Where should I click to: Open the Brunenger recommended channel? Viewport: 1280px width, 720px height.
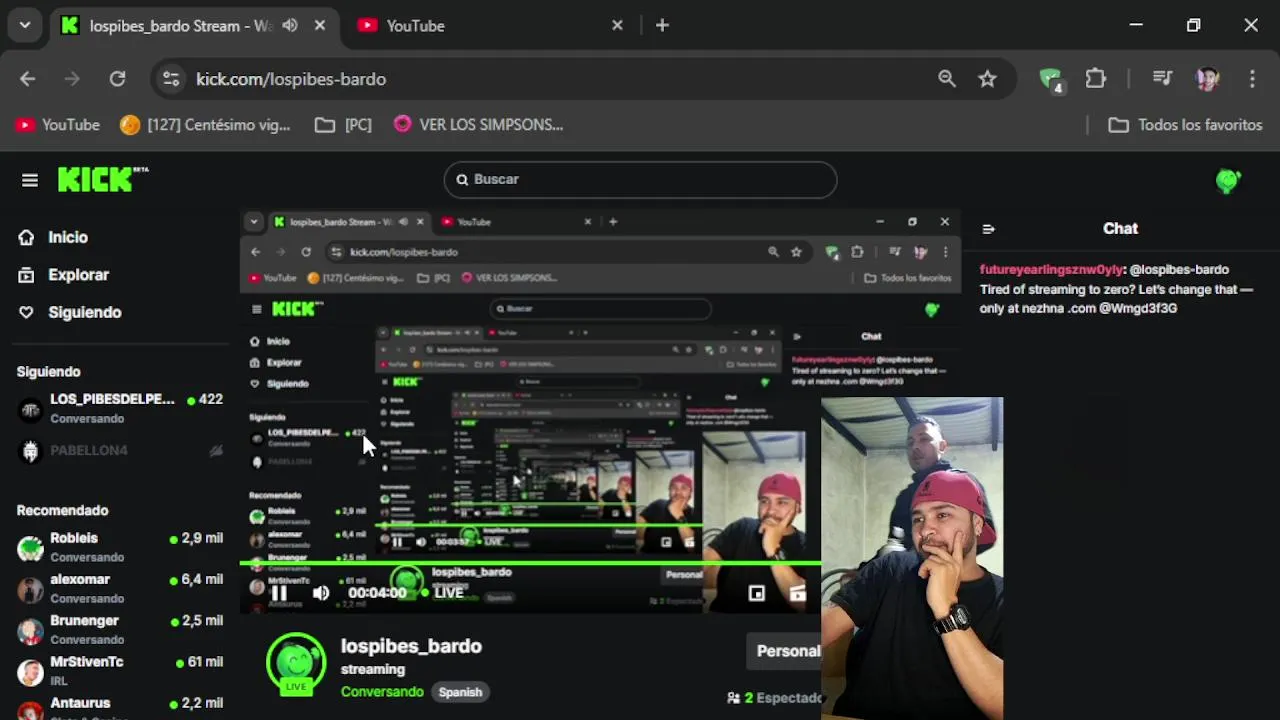click(120, 629)
